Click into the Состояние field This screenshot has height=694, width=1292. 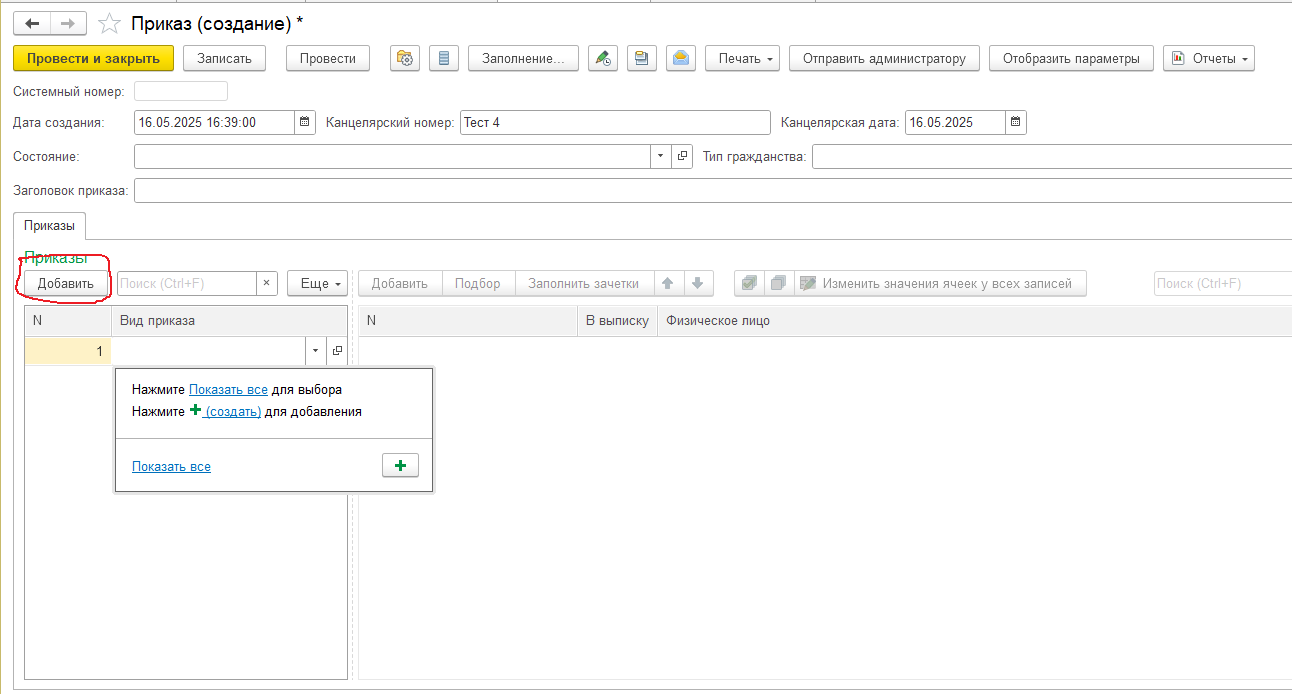(393, 157)
